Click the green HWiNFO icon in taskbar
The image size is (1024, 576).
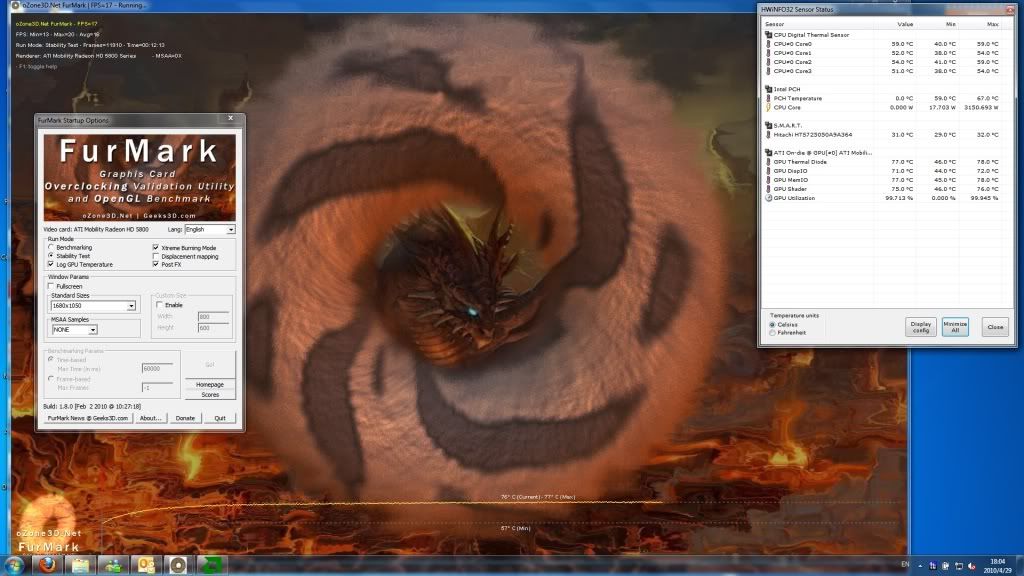click(210, 565)
